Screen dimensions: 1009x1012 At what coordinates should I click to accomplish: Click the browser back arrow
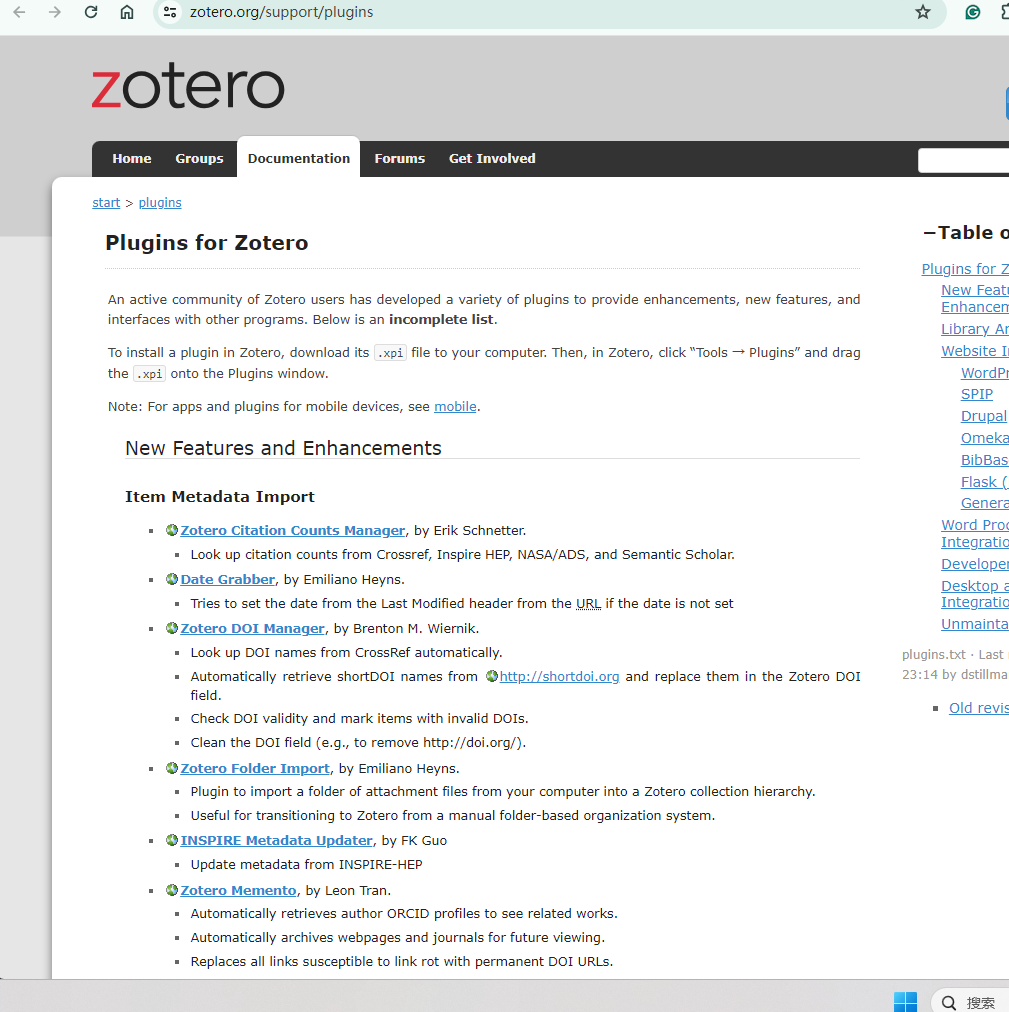[x=19, y=12]
